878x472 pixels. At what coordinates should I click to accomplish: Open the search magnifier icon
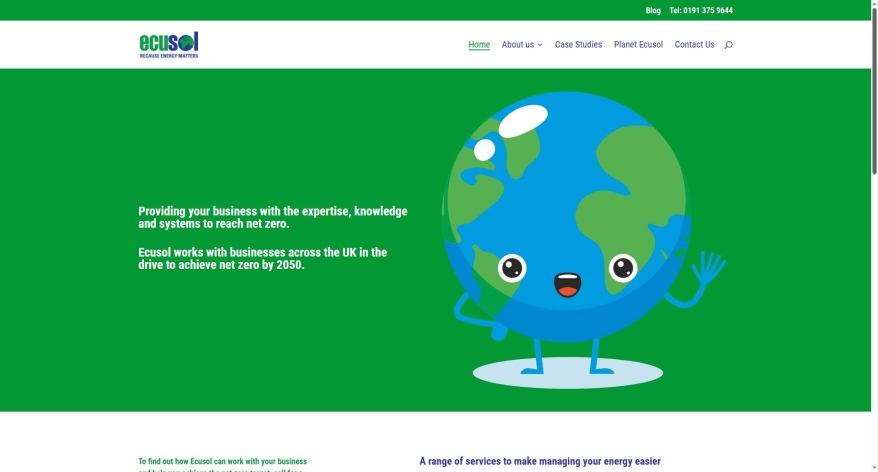coord(728,45)
